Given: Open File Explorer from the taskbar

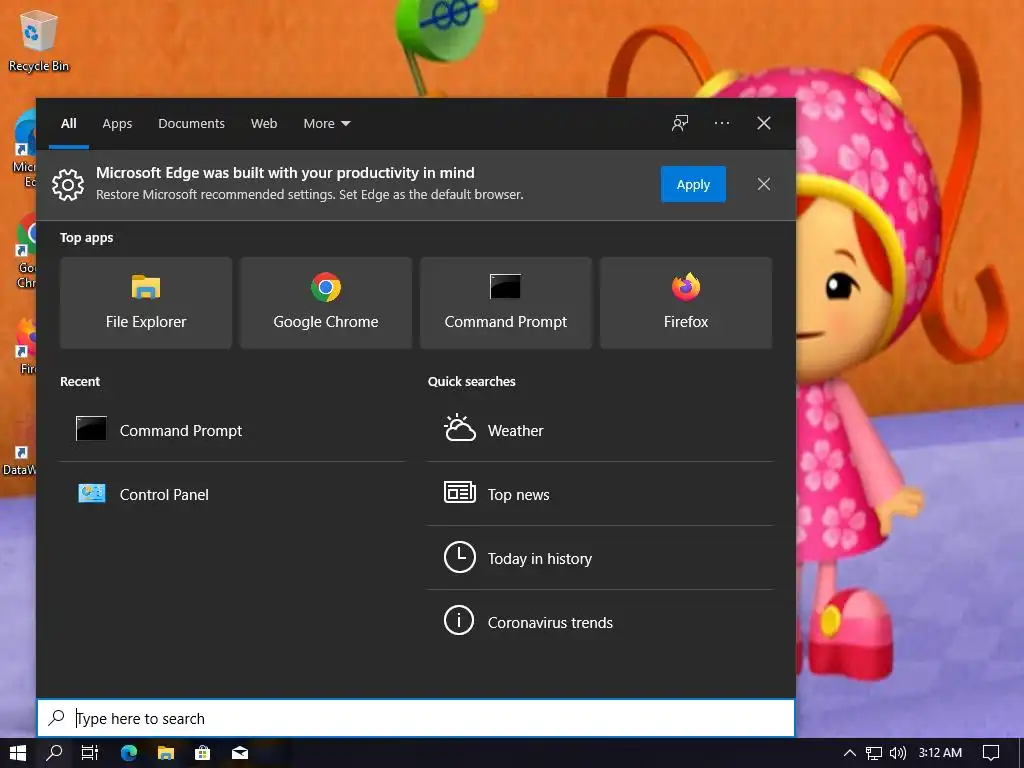Looking at the screenshot, I should click(166, 753).
